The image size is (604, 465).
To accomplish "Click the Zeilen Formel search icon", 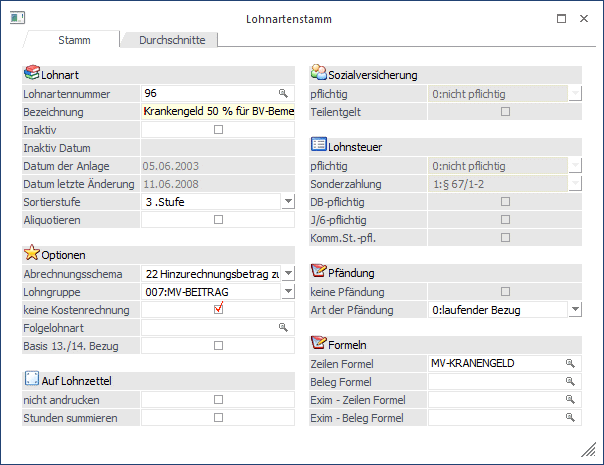I will [x=569, y=363].
